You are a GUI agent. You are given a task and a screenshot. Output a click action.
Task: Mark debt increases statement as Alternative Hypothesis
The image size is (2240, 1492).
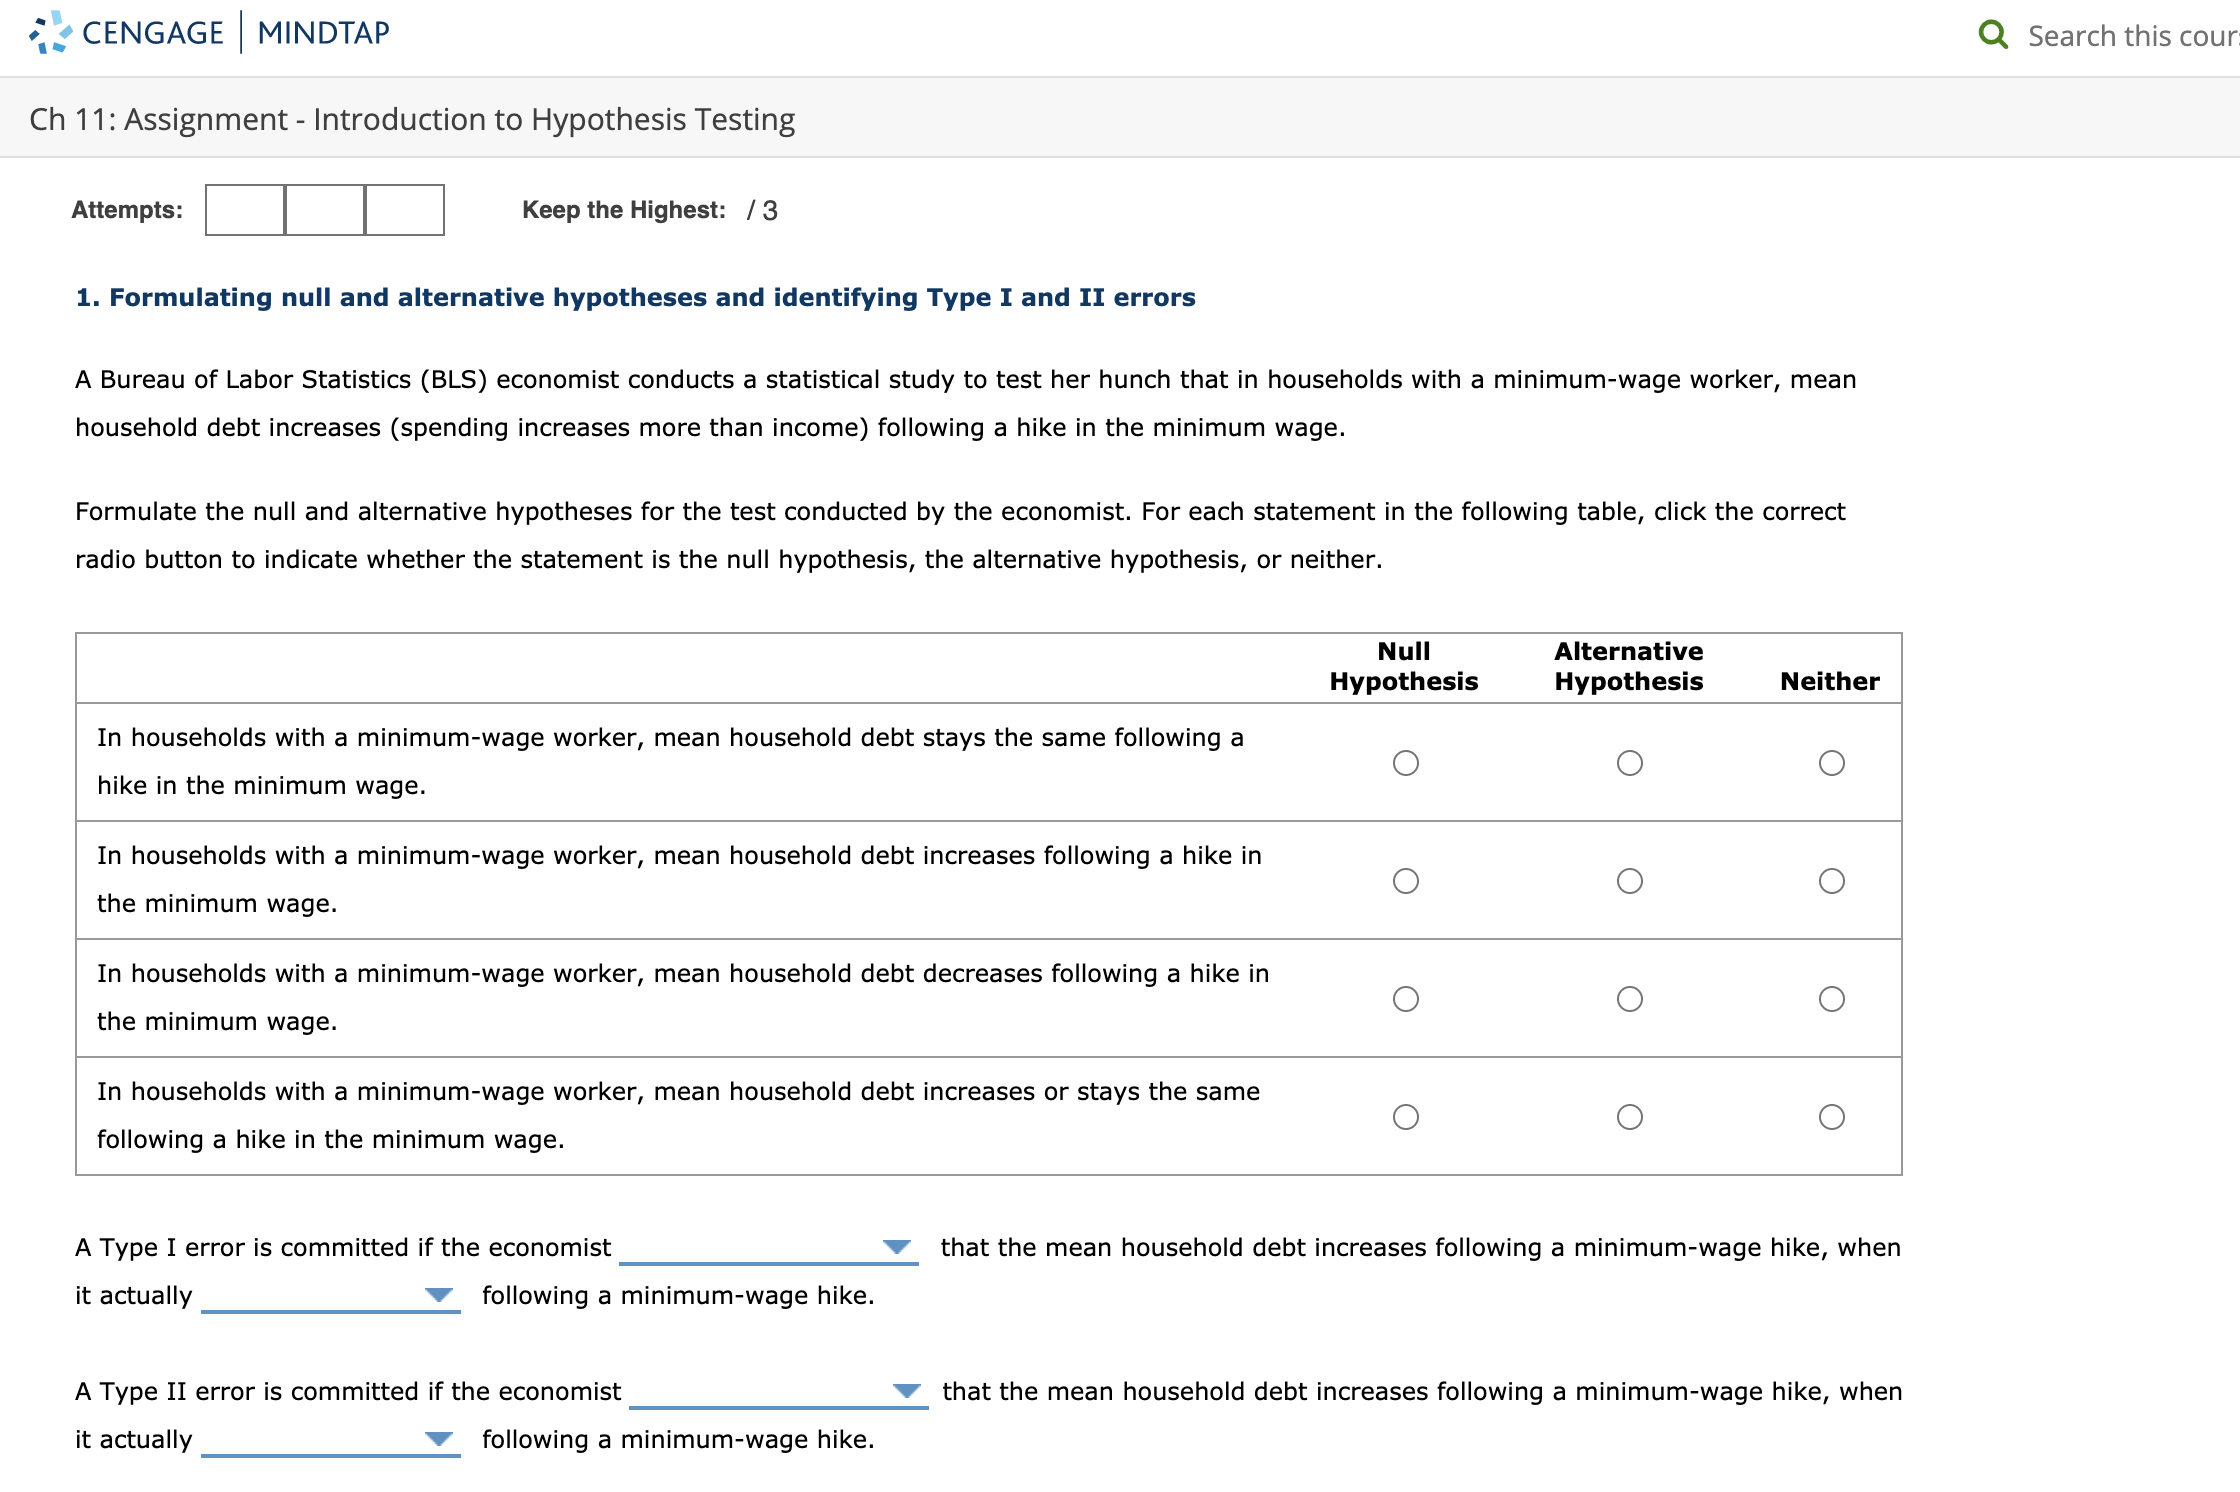pyautogui.click(x=1629, y=881)
